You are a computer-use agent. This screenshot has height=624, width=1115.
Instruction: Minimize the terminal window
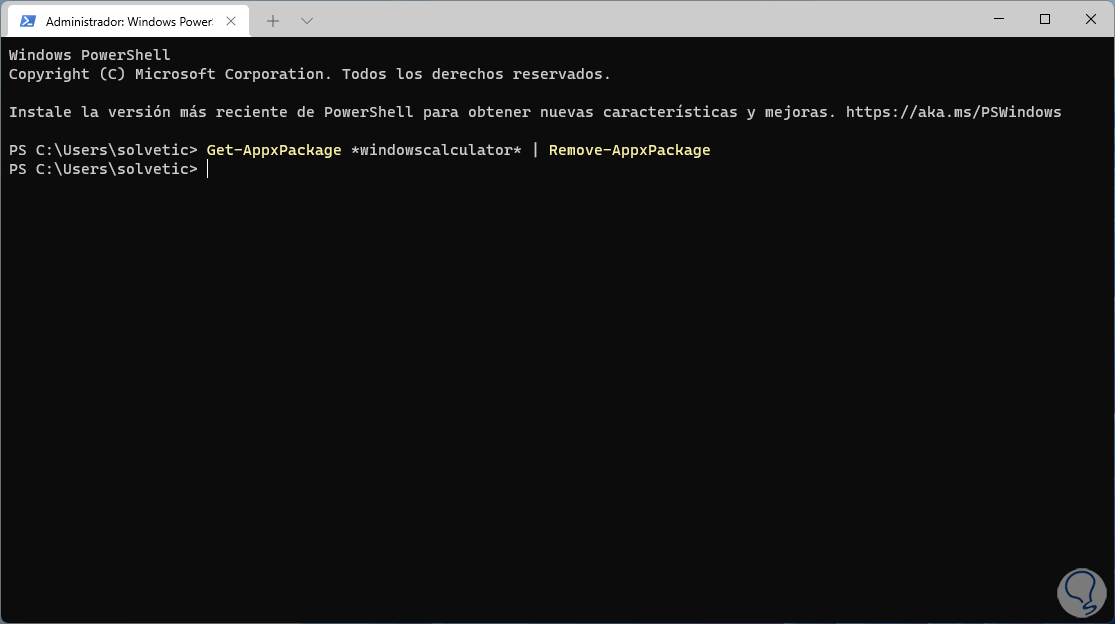[998, 19]
